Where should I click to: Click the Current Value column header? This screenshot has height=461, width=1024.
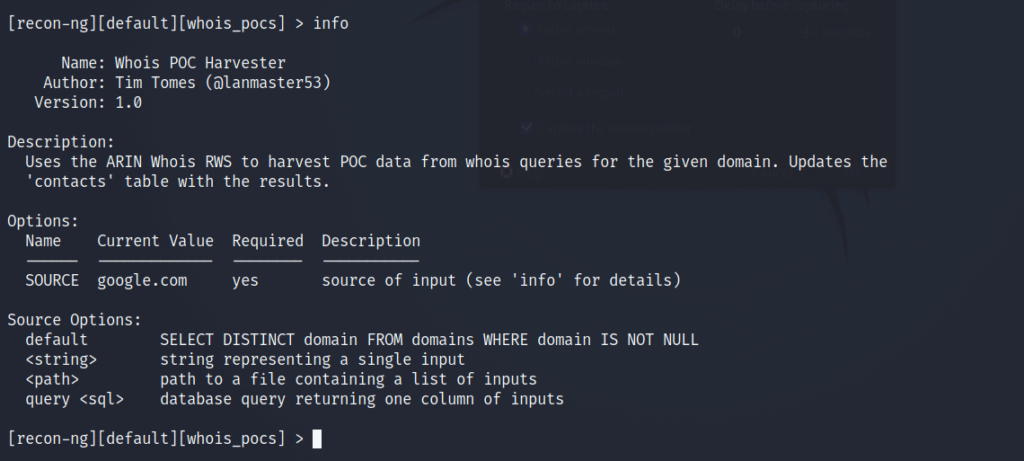pyautogui.click(x=155, y=241)
